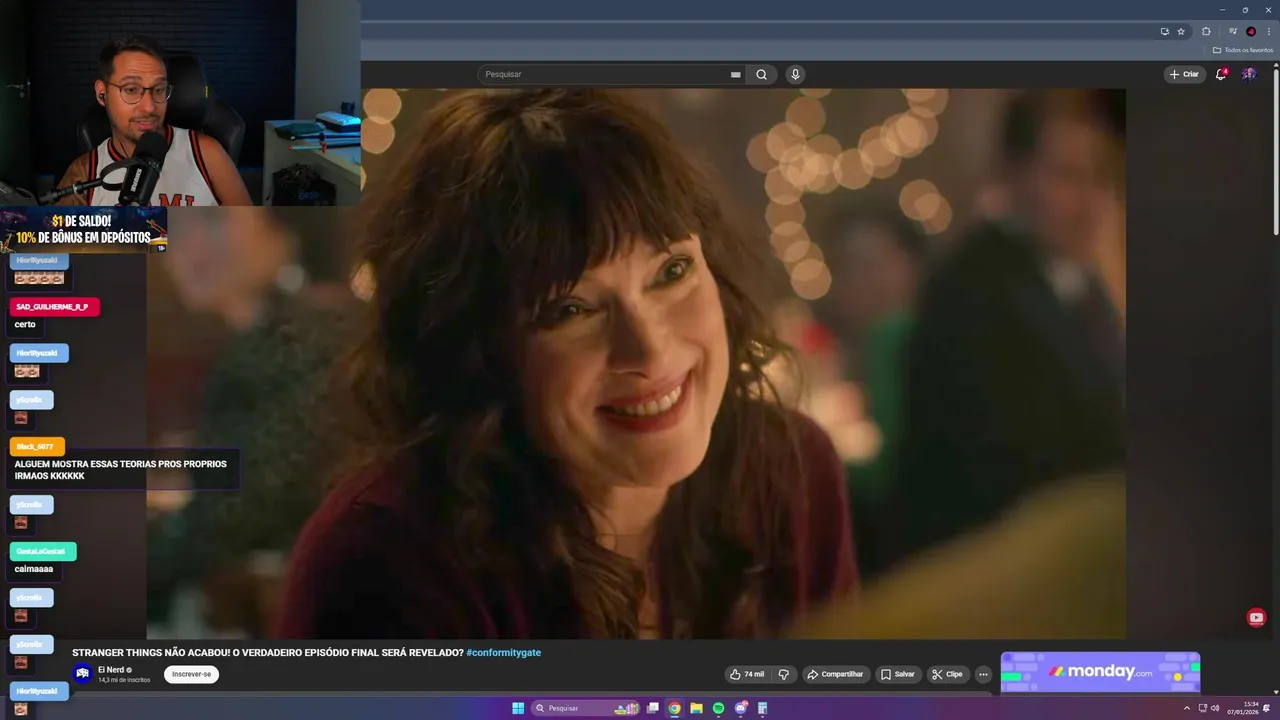
Task: Click the 'caimaaaa' chat message
Action: tap(34, 569)
